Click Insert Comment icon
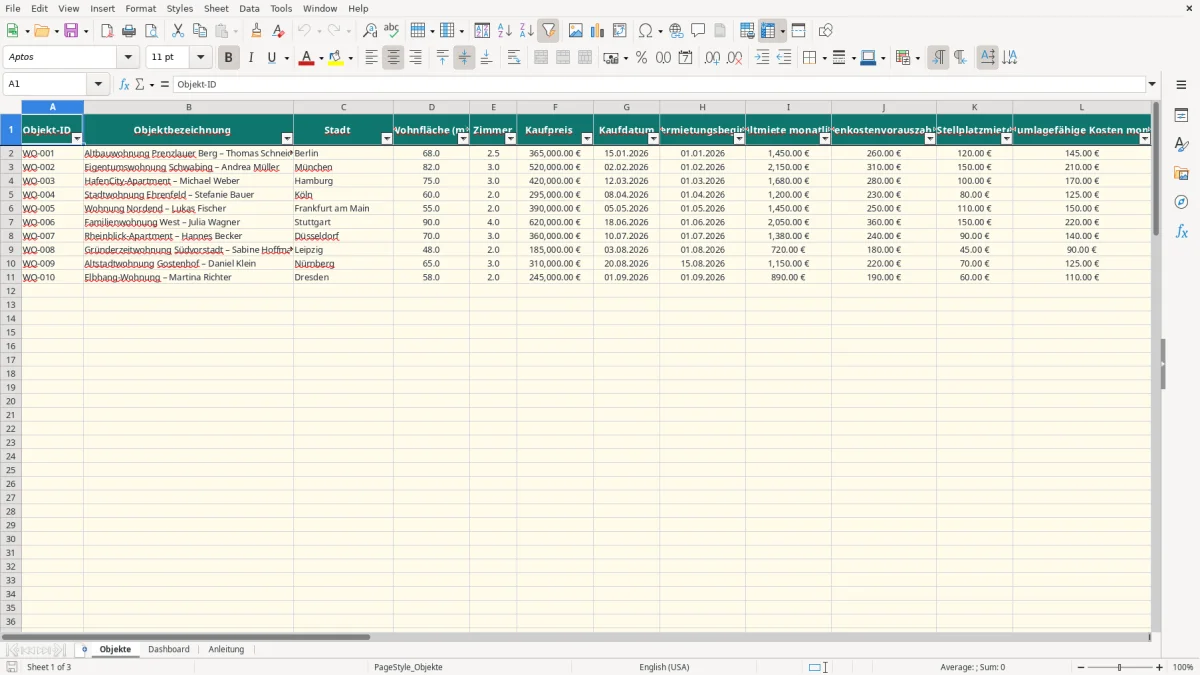 tap(698, 31)
